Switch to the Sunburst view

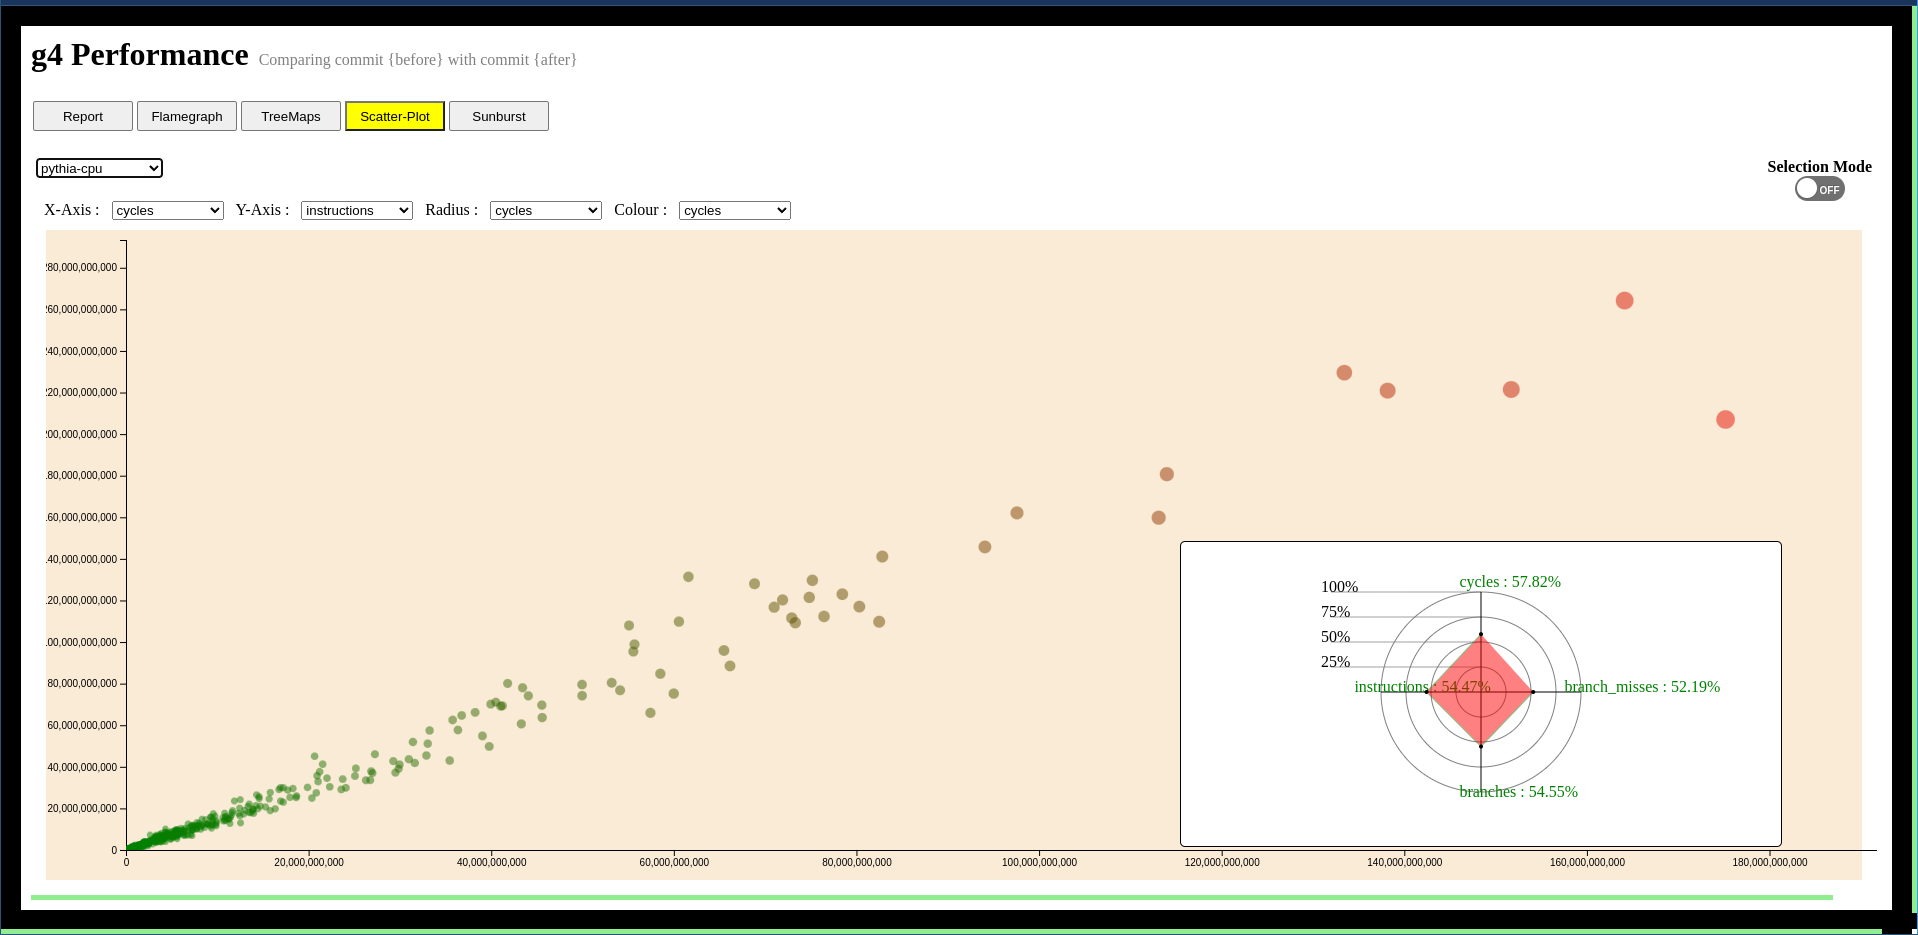tap(499, 116)
